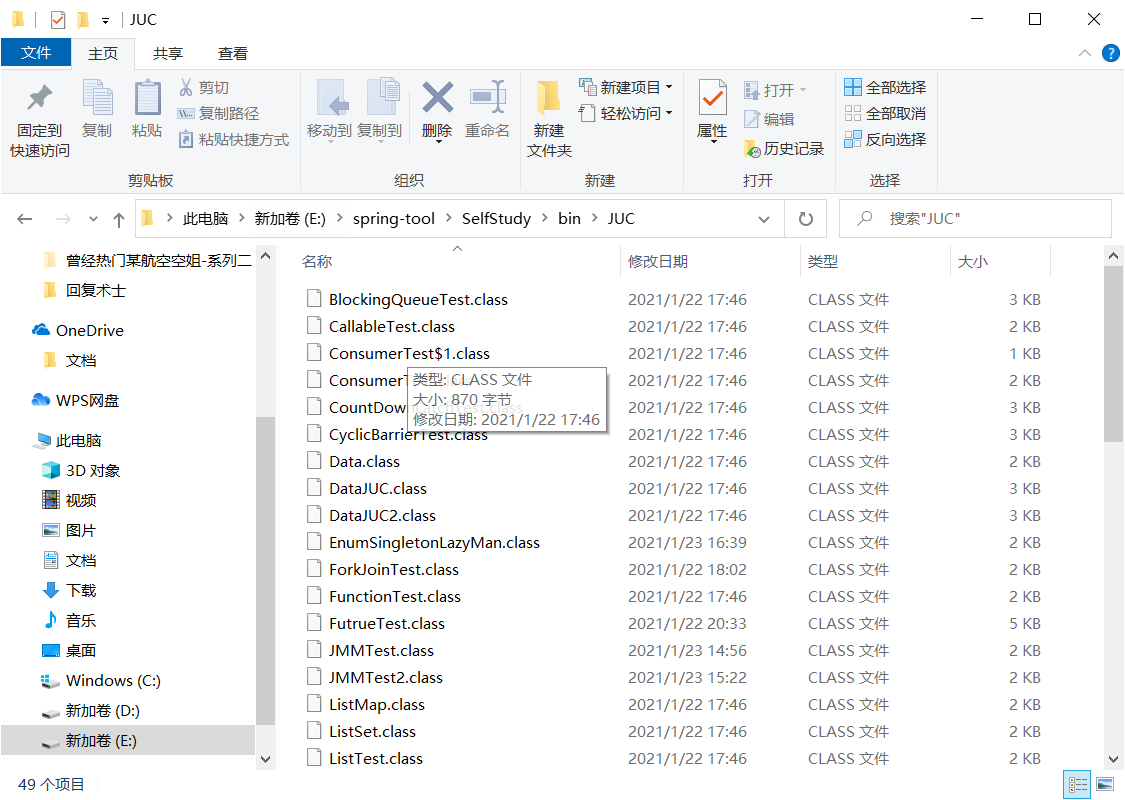
Task: Open the Help question mark icon
Action: [x=1110, y=53]
